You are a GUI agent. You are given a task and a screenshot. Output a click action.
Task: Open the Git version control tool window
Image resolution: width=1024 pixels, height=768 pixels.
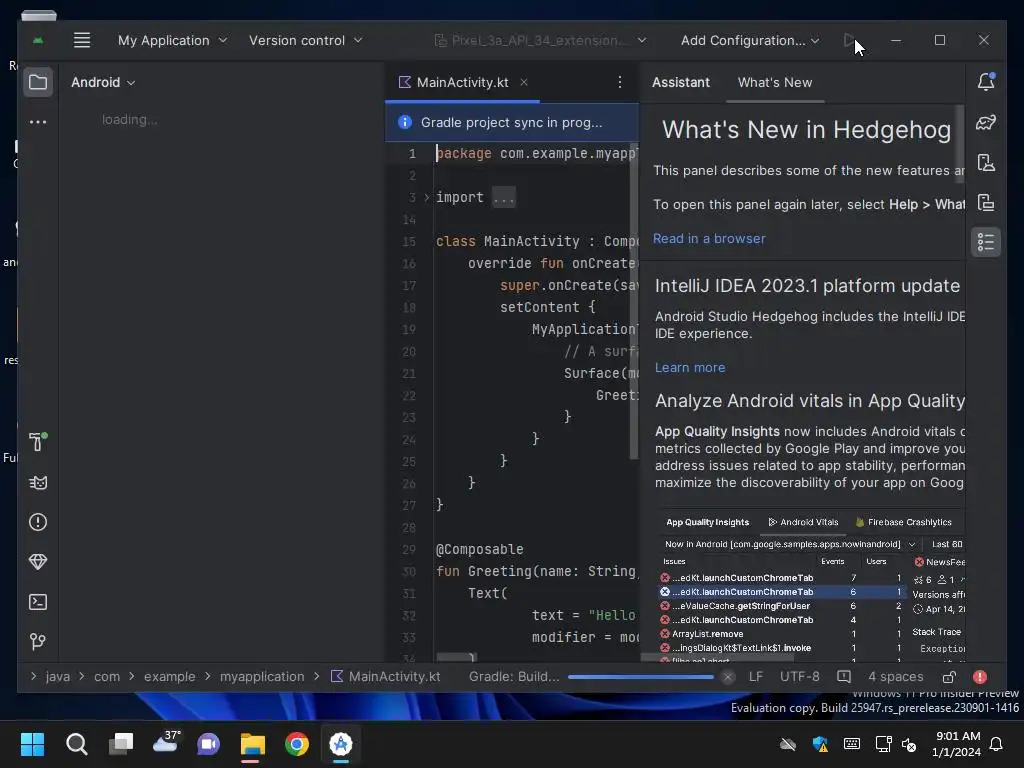[38, 642]
